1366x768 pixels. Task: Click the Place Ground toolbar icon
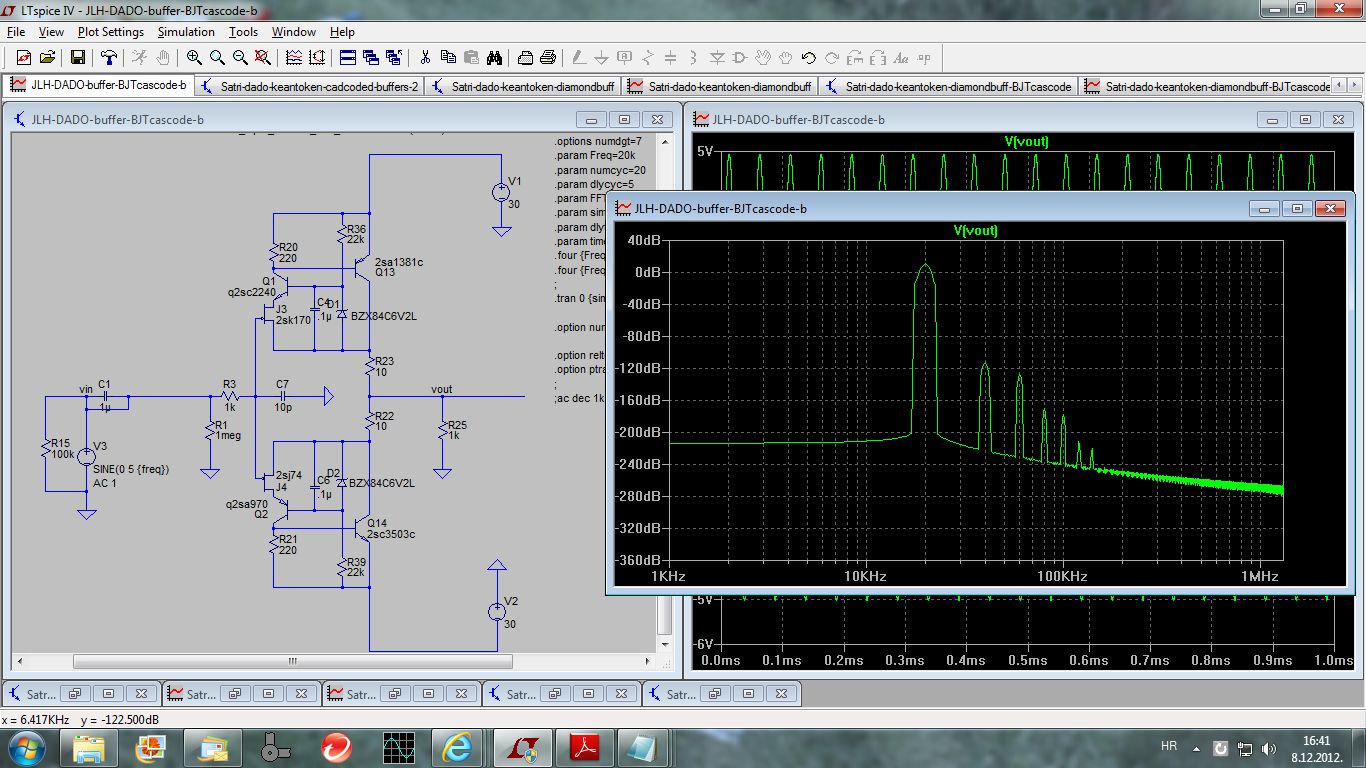[602, 58]
